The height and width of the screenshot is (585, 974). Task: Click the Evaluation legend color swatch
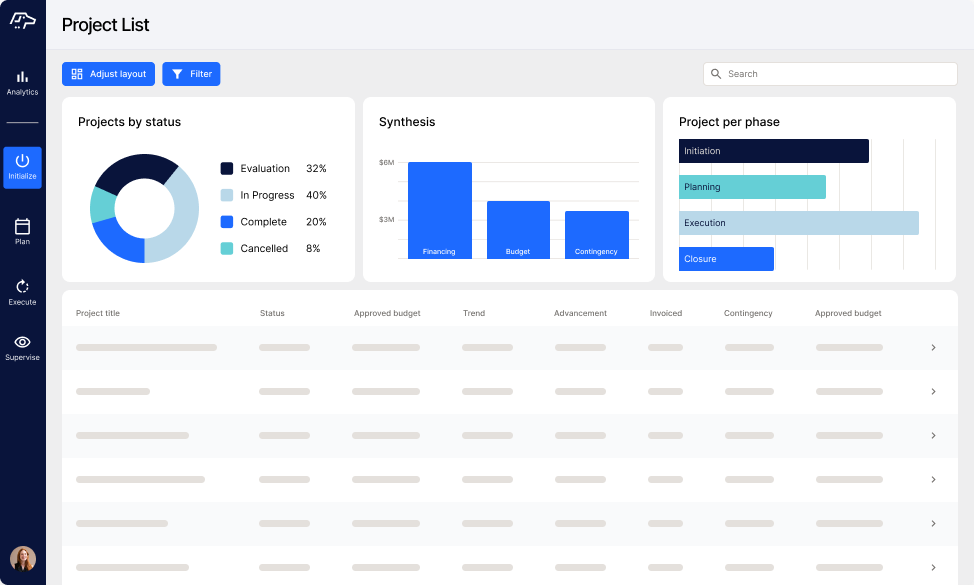point(227,169)
